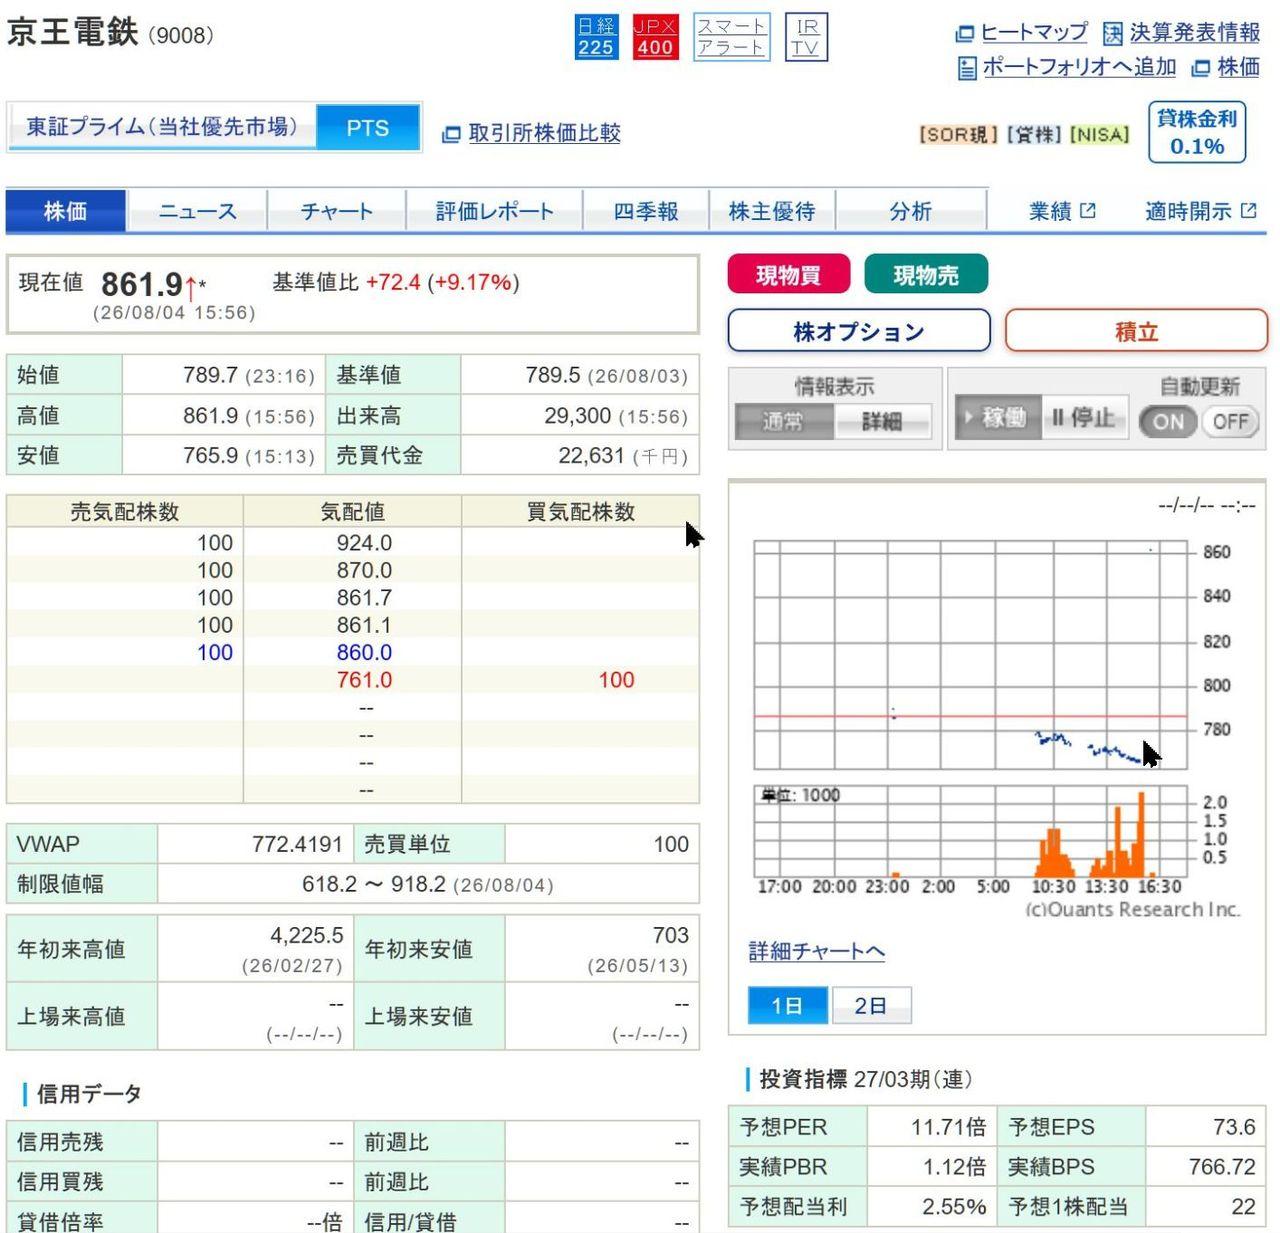Open the スマートアラート alert icon
This screenshot has height=1233, width=1280.
tap(732, 37)
